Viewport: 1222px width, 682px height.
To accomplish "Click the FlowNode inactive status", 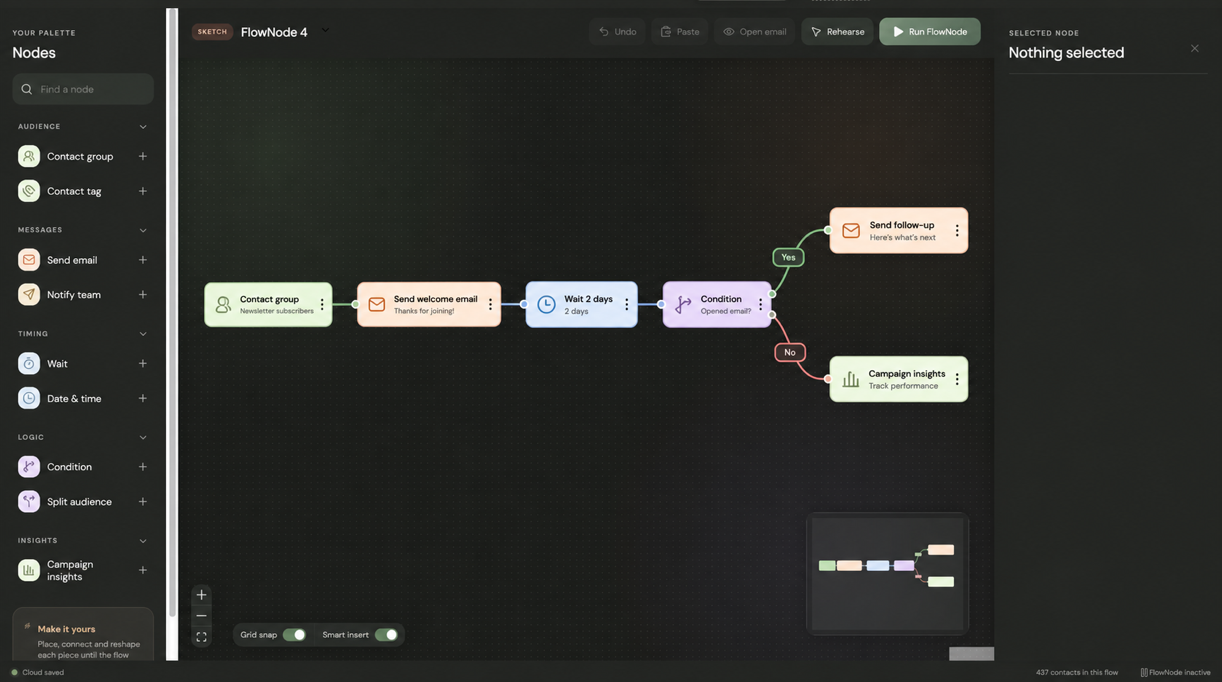I will [1176, 673].
